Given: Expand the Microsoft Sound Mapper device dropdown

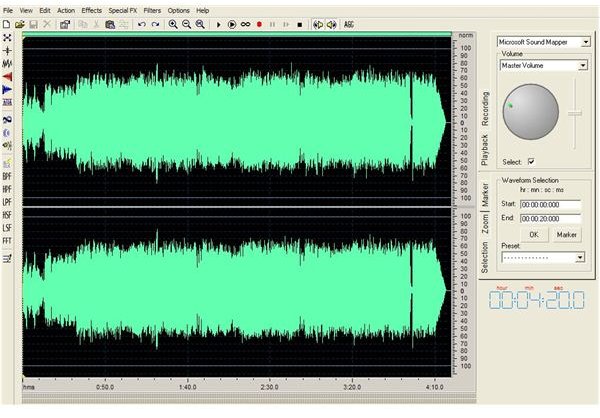Looking at the screenshot, I should 586,42.
